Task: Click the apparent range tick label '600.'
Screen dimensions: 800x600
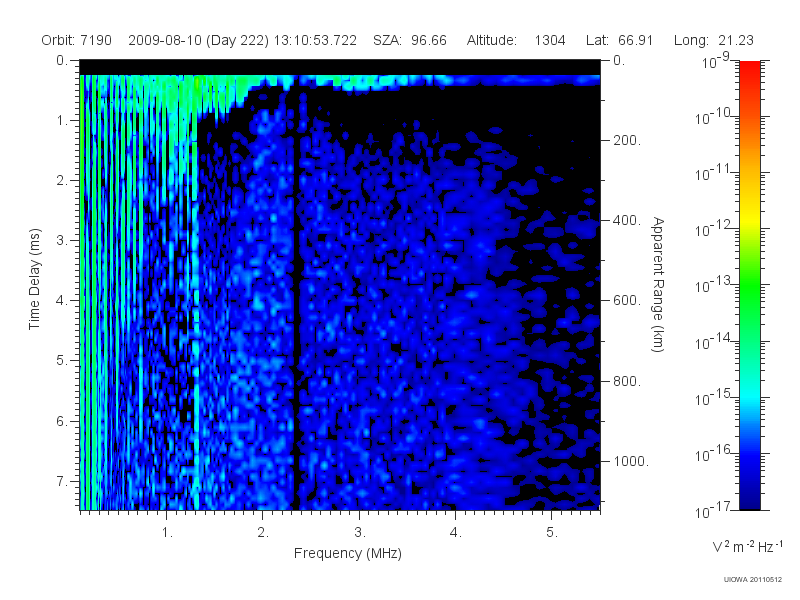Action: 627,301
